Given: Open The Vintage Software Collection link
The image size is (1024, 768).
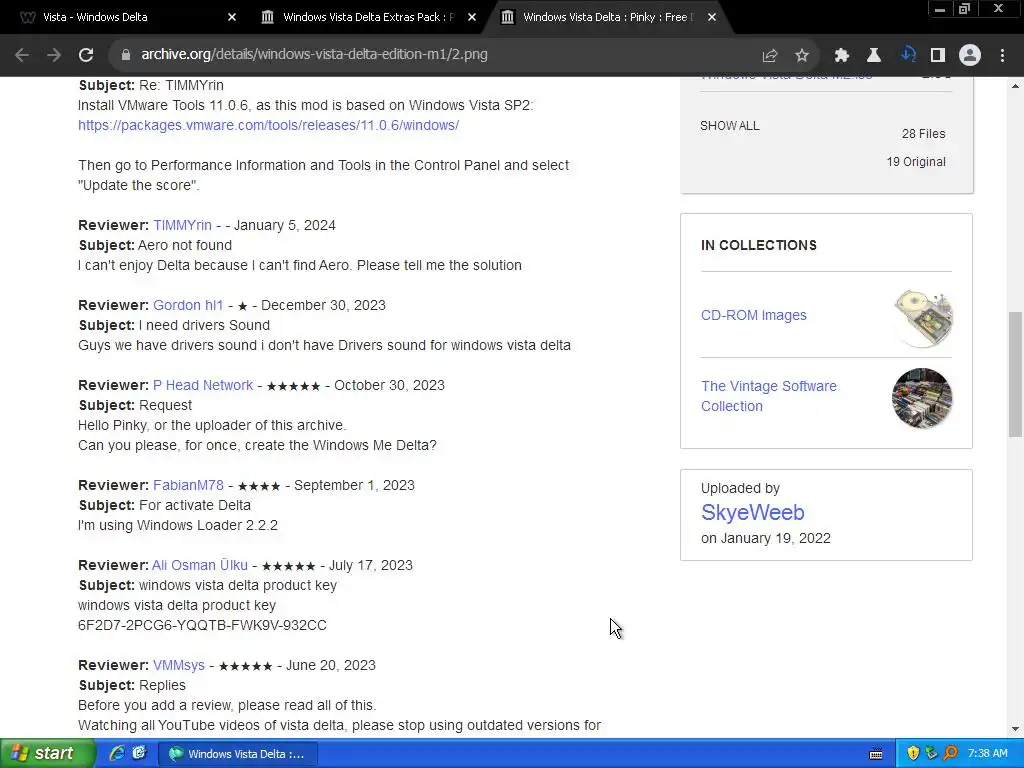Looking at the screenshot, I should tap(769, 396).
